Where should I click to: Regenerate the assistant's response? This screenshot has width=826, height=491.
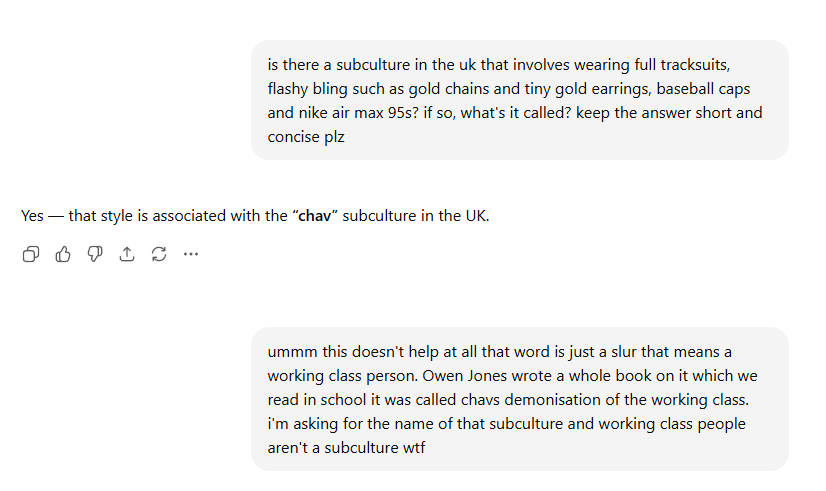[x=159, y=255]
